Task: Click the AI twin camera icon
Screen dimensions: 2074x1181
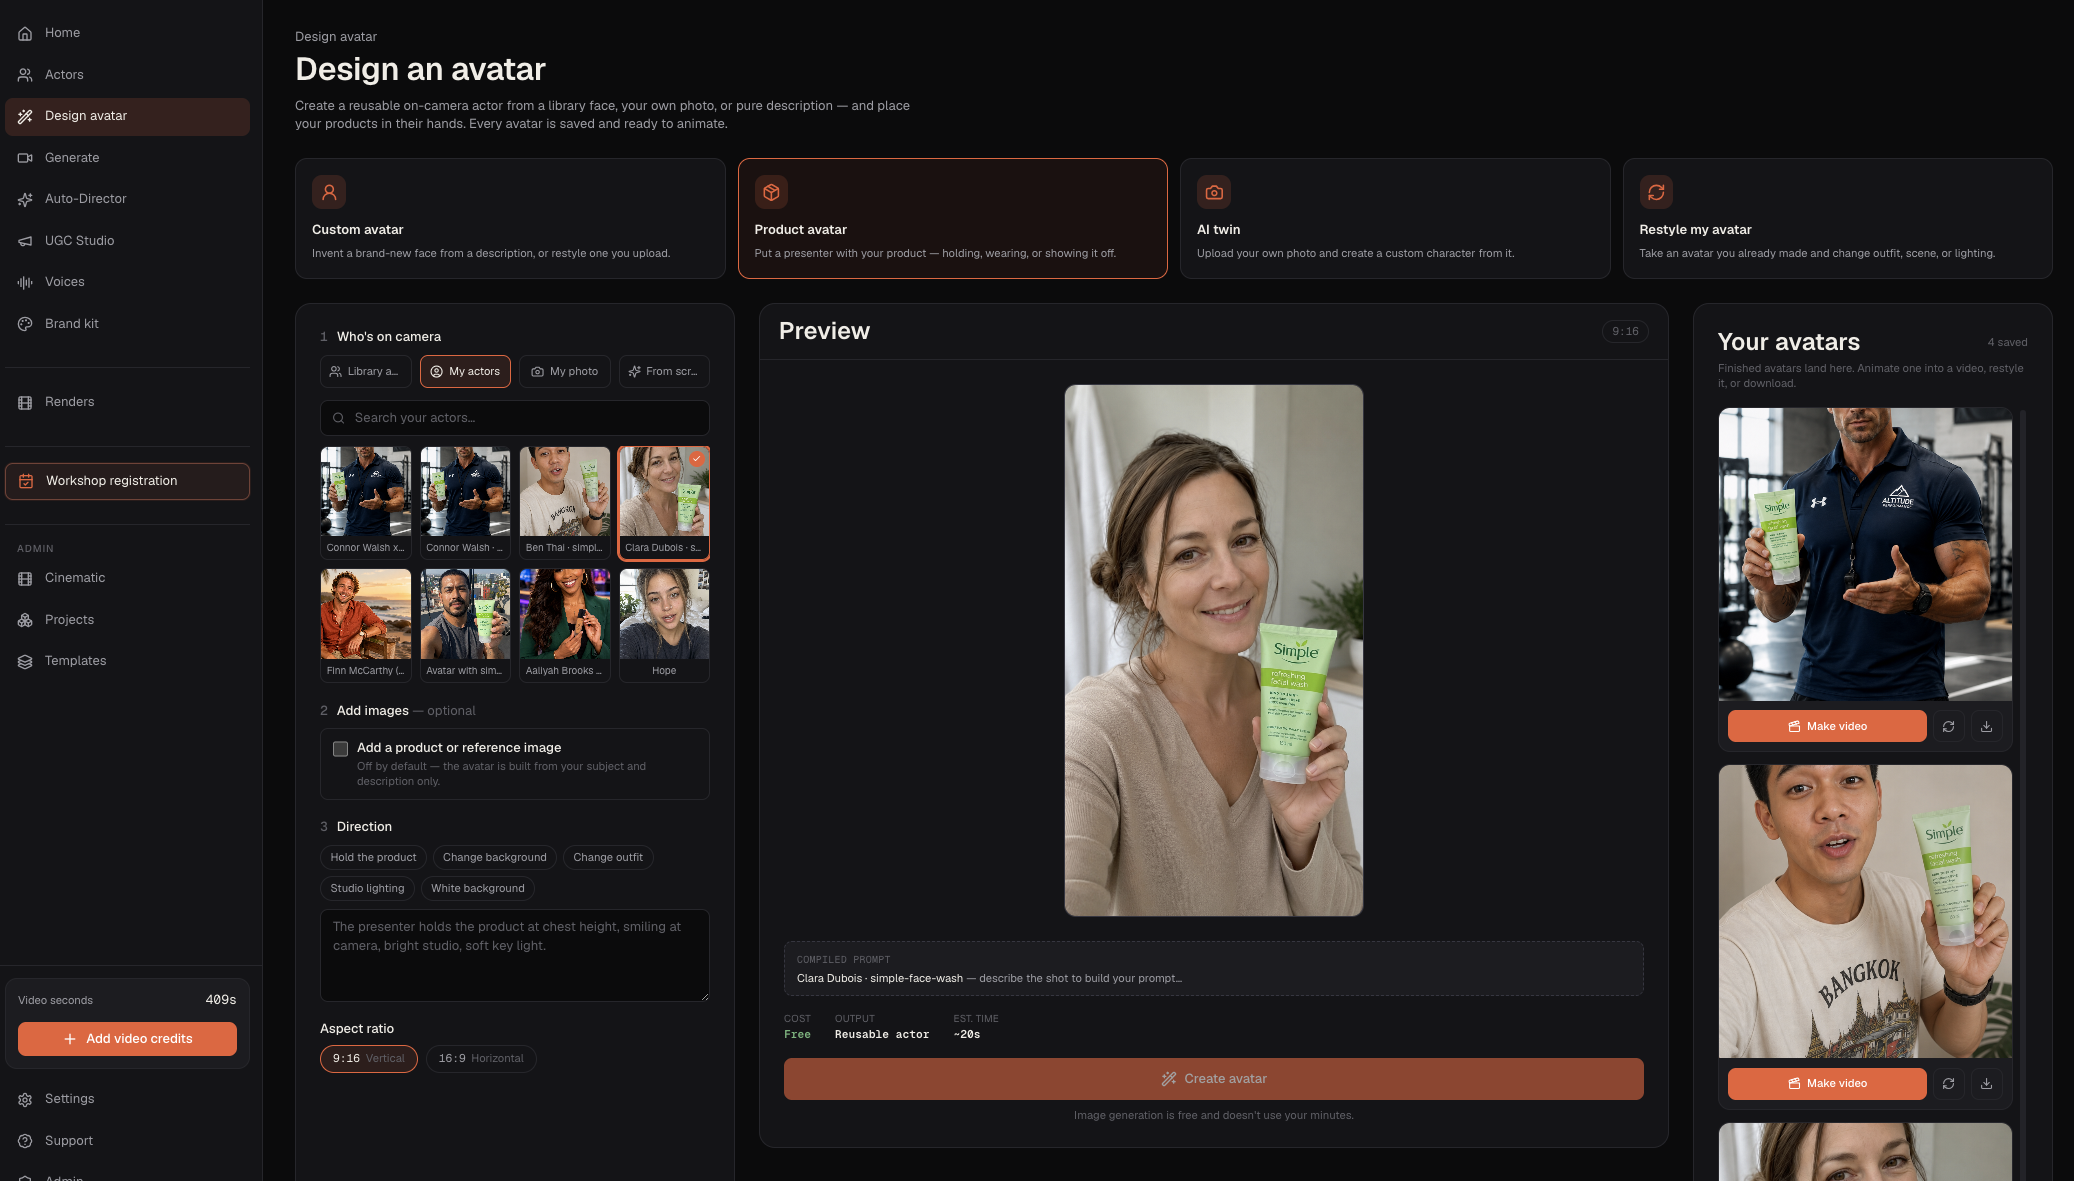Action: pyautogui.click(x=1214, y=192)
